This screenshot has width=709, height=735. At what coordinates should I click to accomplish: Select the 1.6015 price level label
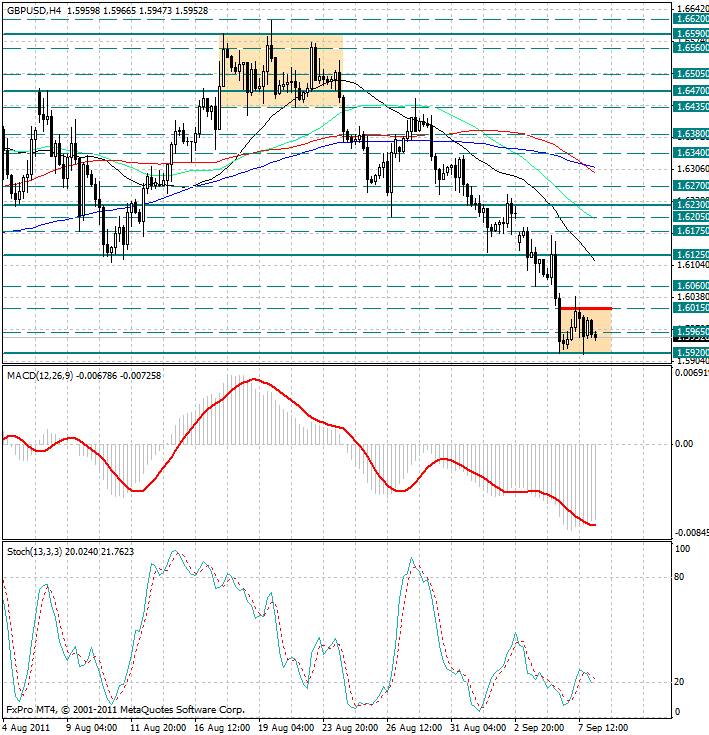[691, 308]
